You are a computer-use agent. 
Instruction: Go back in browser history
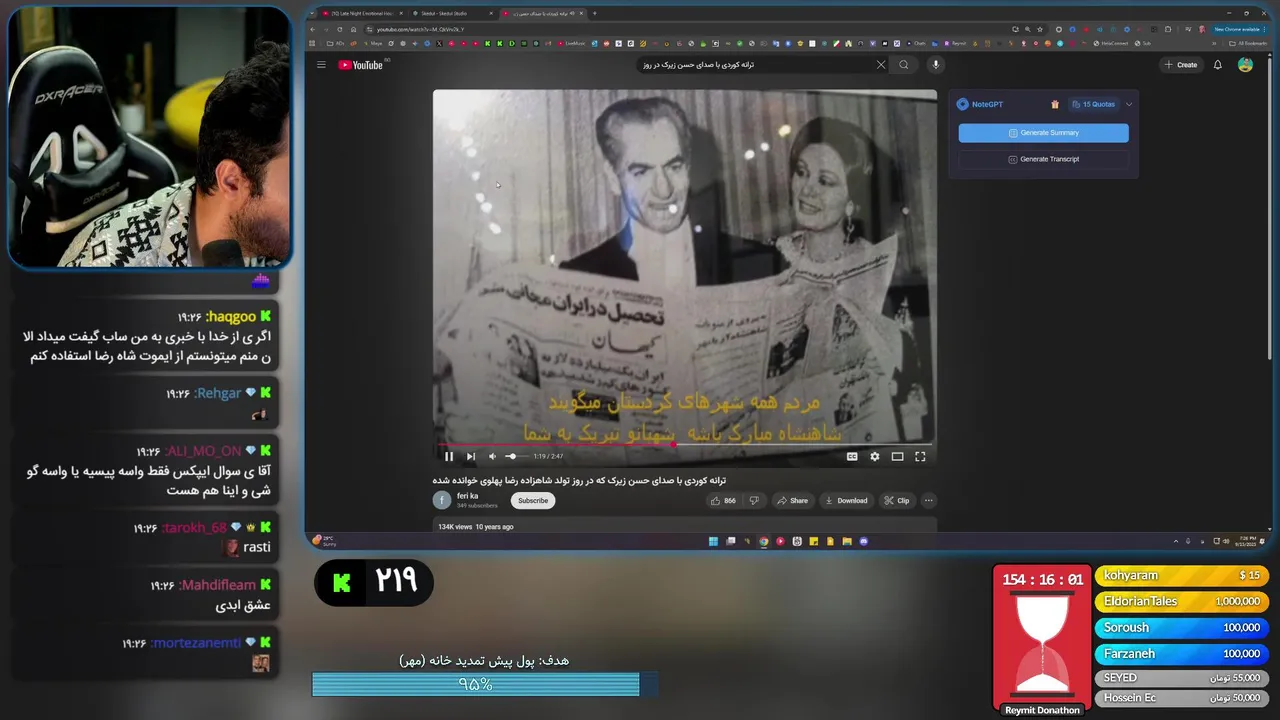(x=313, y=29)
